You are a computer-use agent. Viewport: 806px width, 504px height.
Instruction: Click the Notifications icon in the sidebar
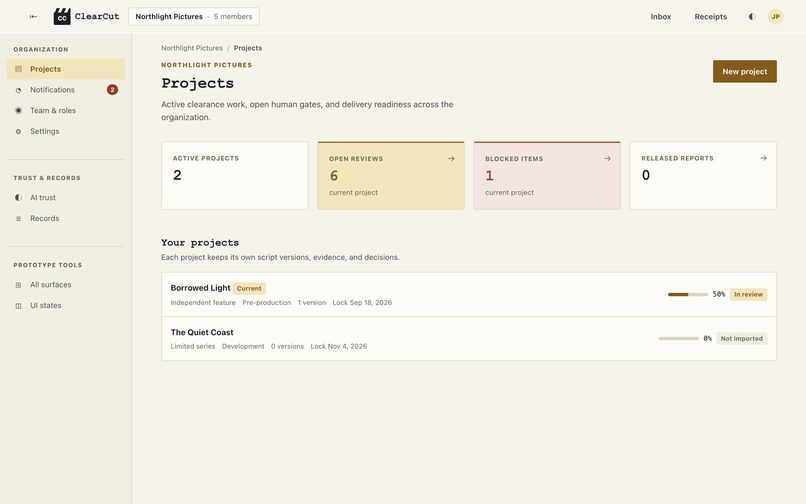[x=19, y=90]
